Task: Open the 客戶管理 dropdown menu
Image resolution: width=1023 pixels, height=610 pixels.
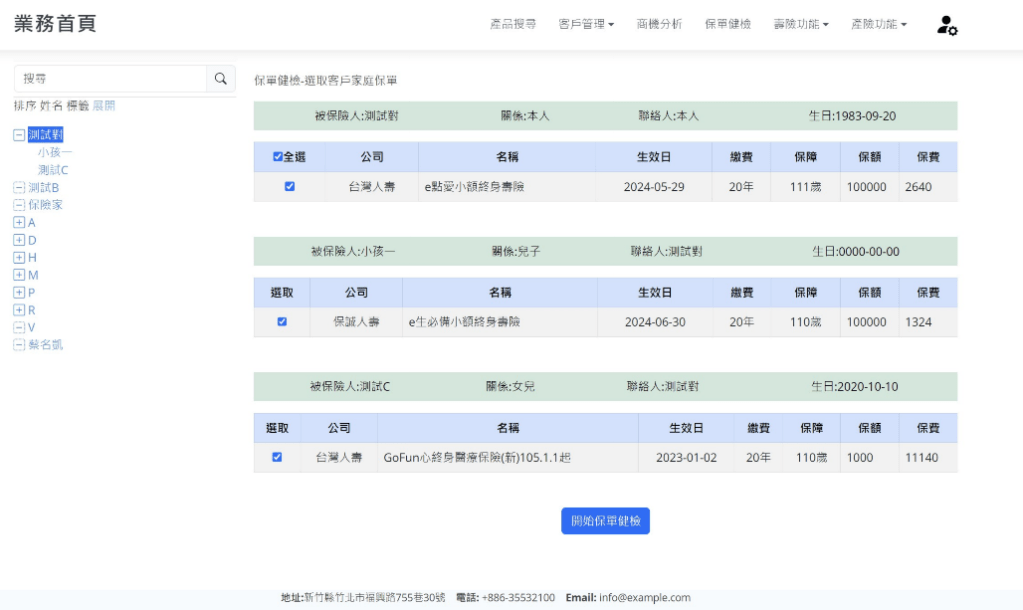Action: [x=586, y=24]
